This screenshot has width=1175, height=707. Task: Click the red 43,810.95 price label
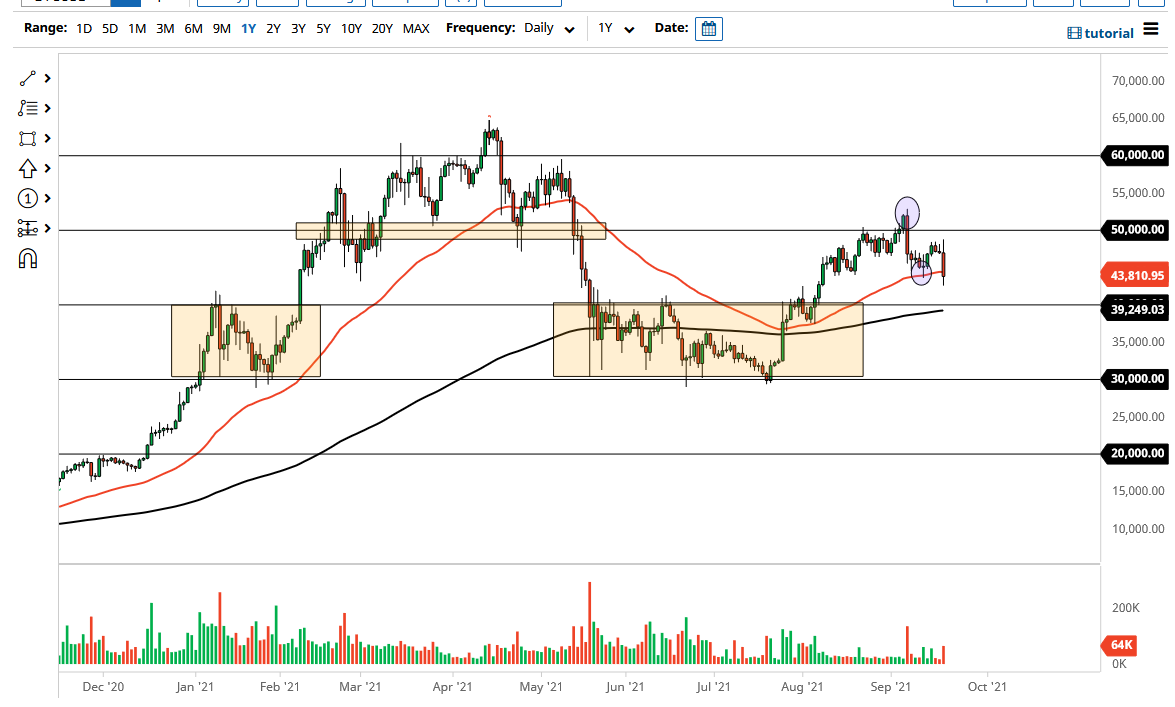(1134, 274)
